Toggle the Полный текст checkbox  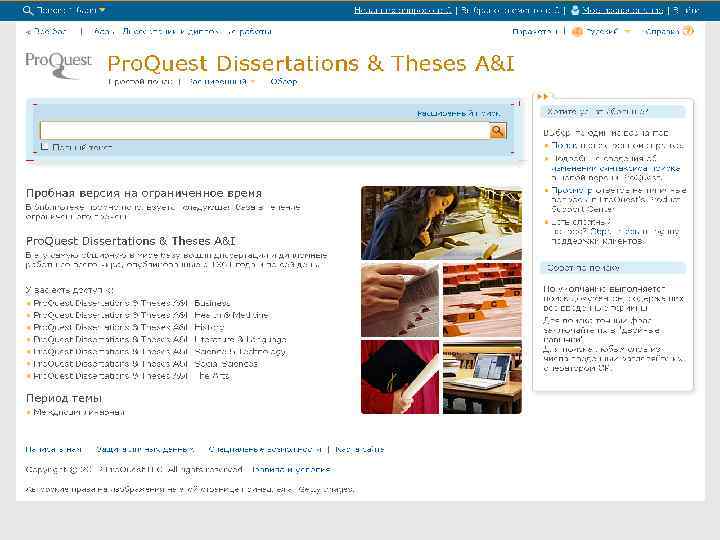pyautogui.click(x=44, y=146)
